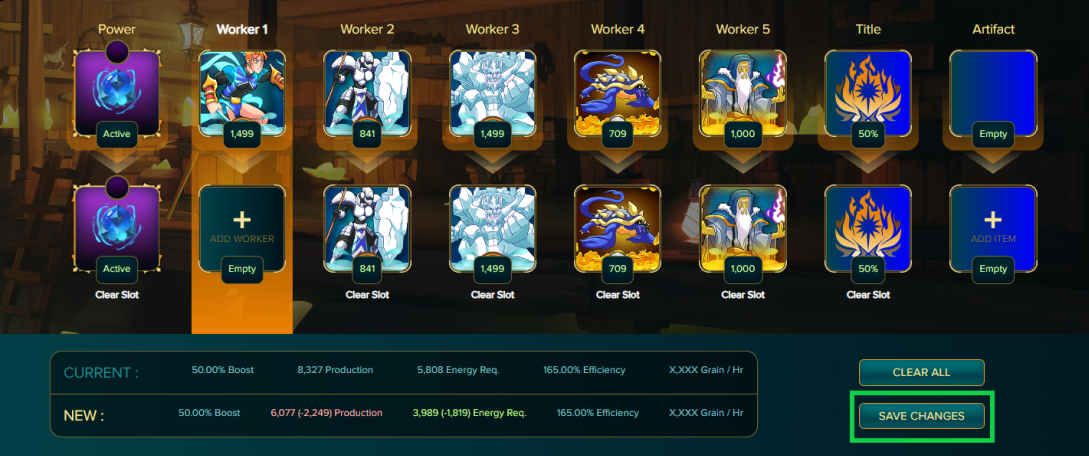
Task: Select the lower Title flame emblem card
Action: tap(868, 228)
